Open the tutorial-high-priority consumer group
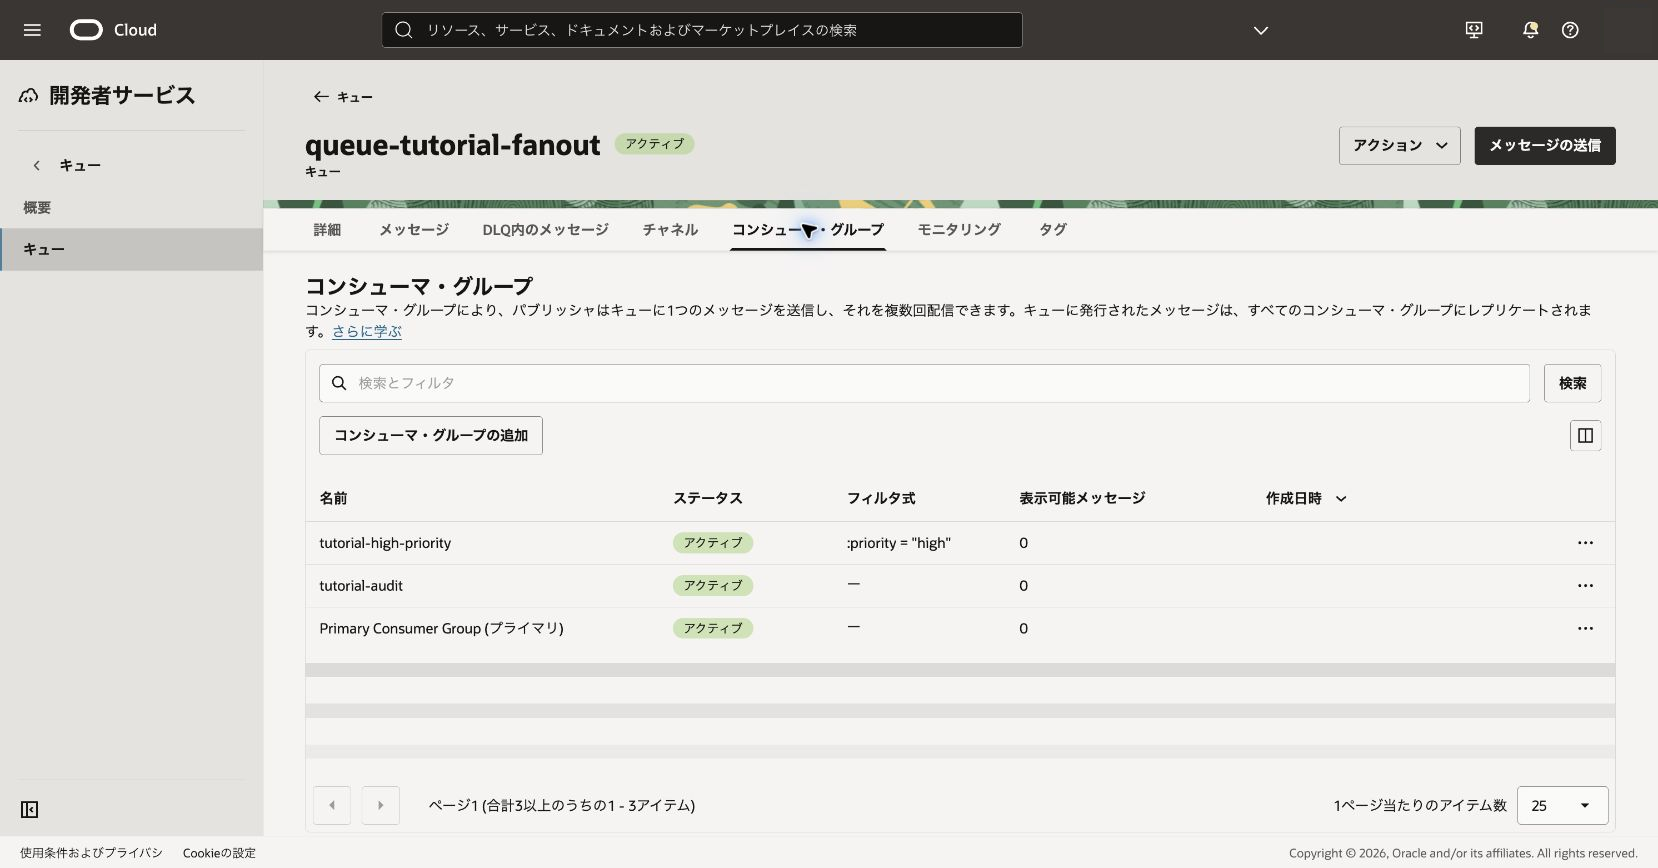This screenshot has width=1658, height=868. pos(385,543)
